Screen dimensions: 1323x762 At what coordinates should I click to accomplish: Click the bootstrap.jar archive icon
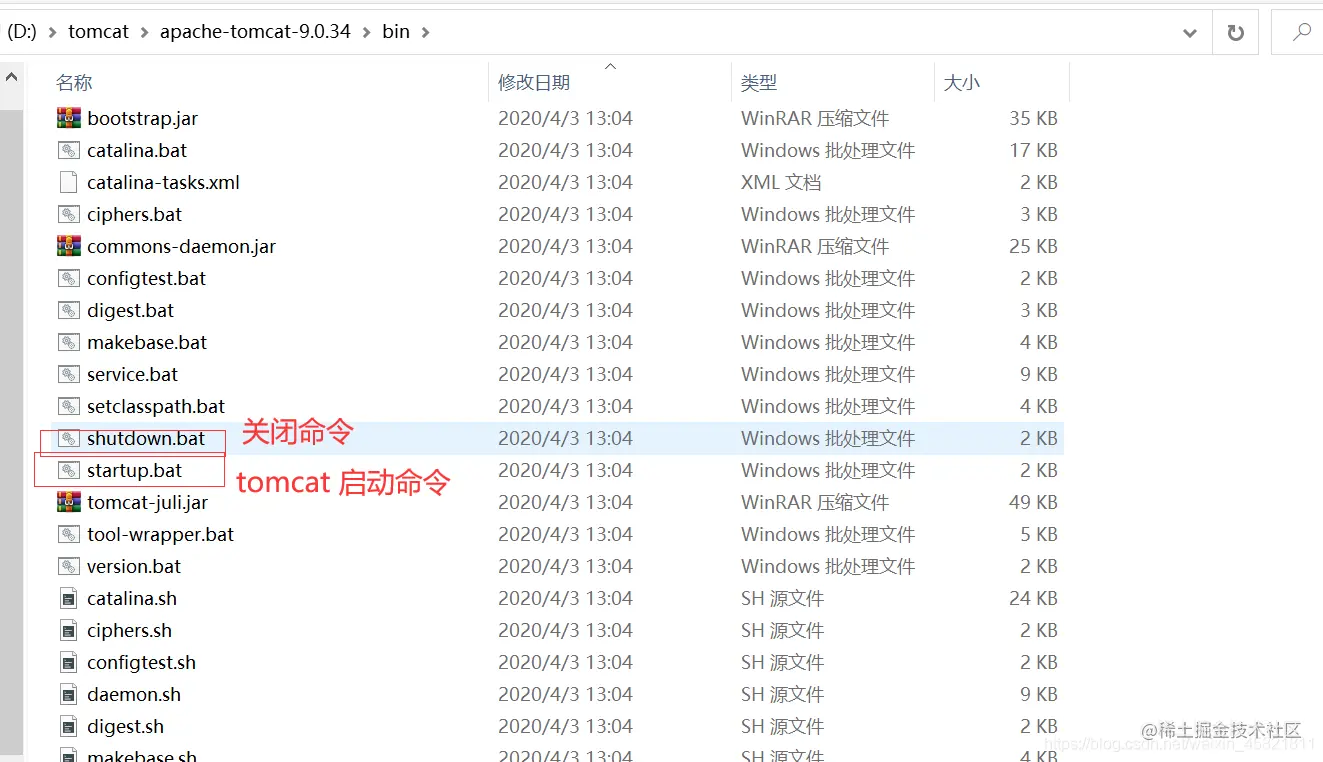click(68, 117)
